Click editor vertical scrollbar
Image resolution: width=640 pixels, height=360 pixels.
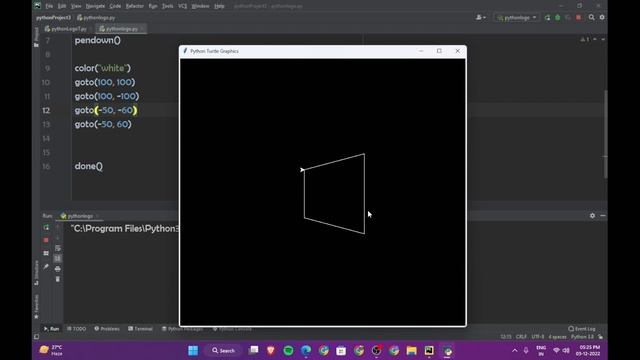pyautogui.click(x=605, y=134)
